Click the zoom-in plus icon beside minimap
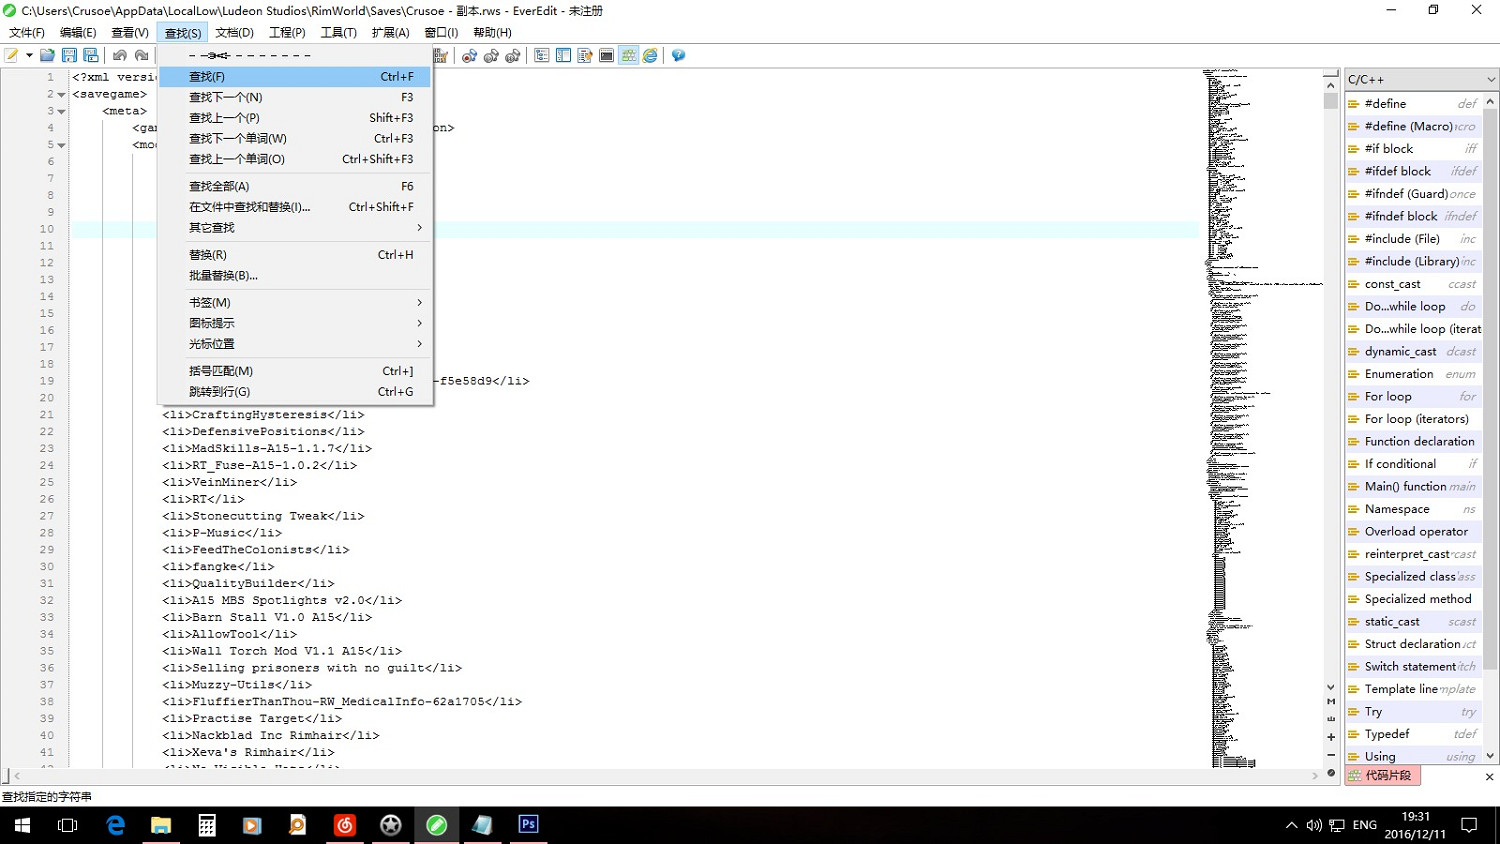 1331,737
